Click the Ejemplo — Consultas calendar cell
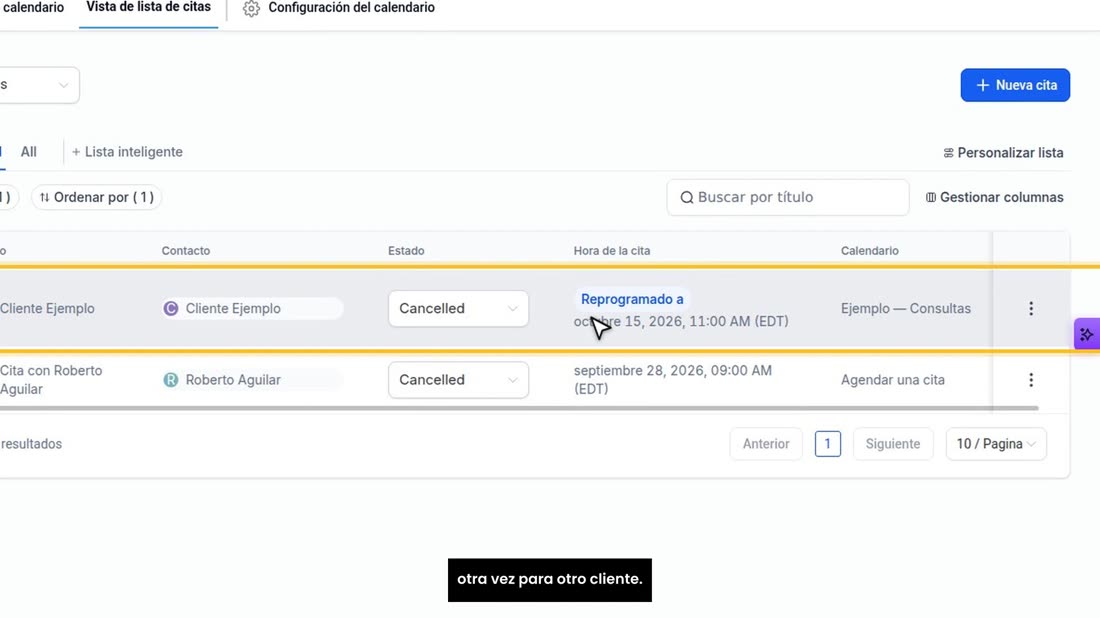 tap(906, 309)
